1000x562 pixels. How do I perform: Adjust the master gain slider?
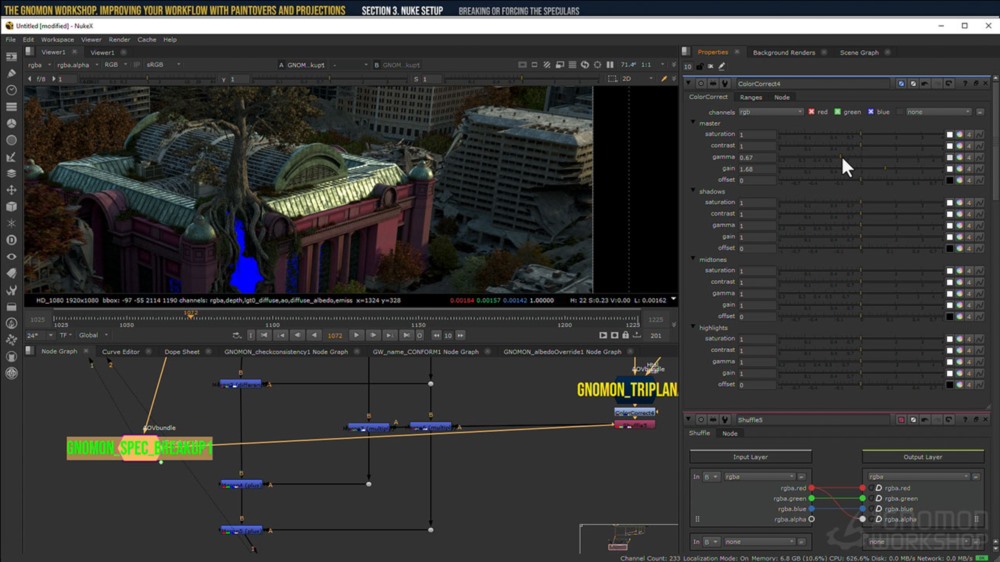860,169
